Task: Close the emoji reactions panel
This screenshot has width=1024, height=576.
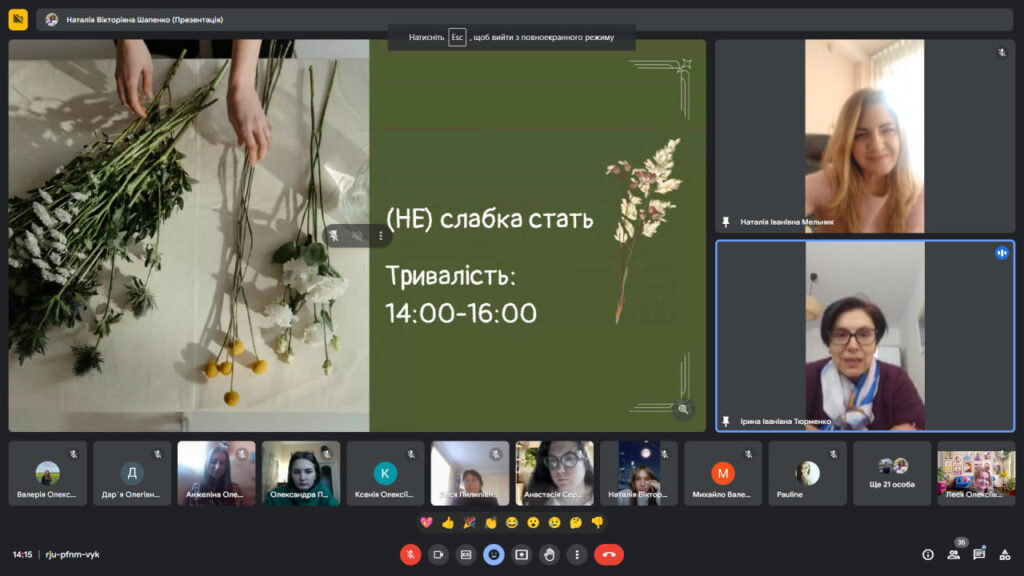Action: coord(493,554)
